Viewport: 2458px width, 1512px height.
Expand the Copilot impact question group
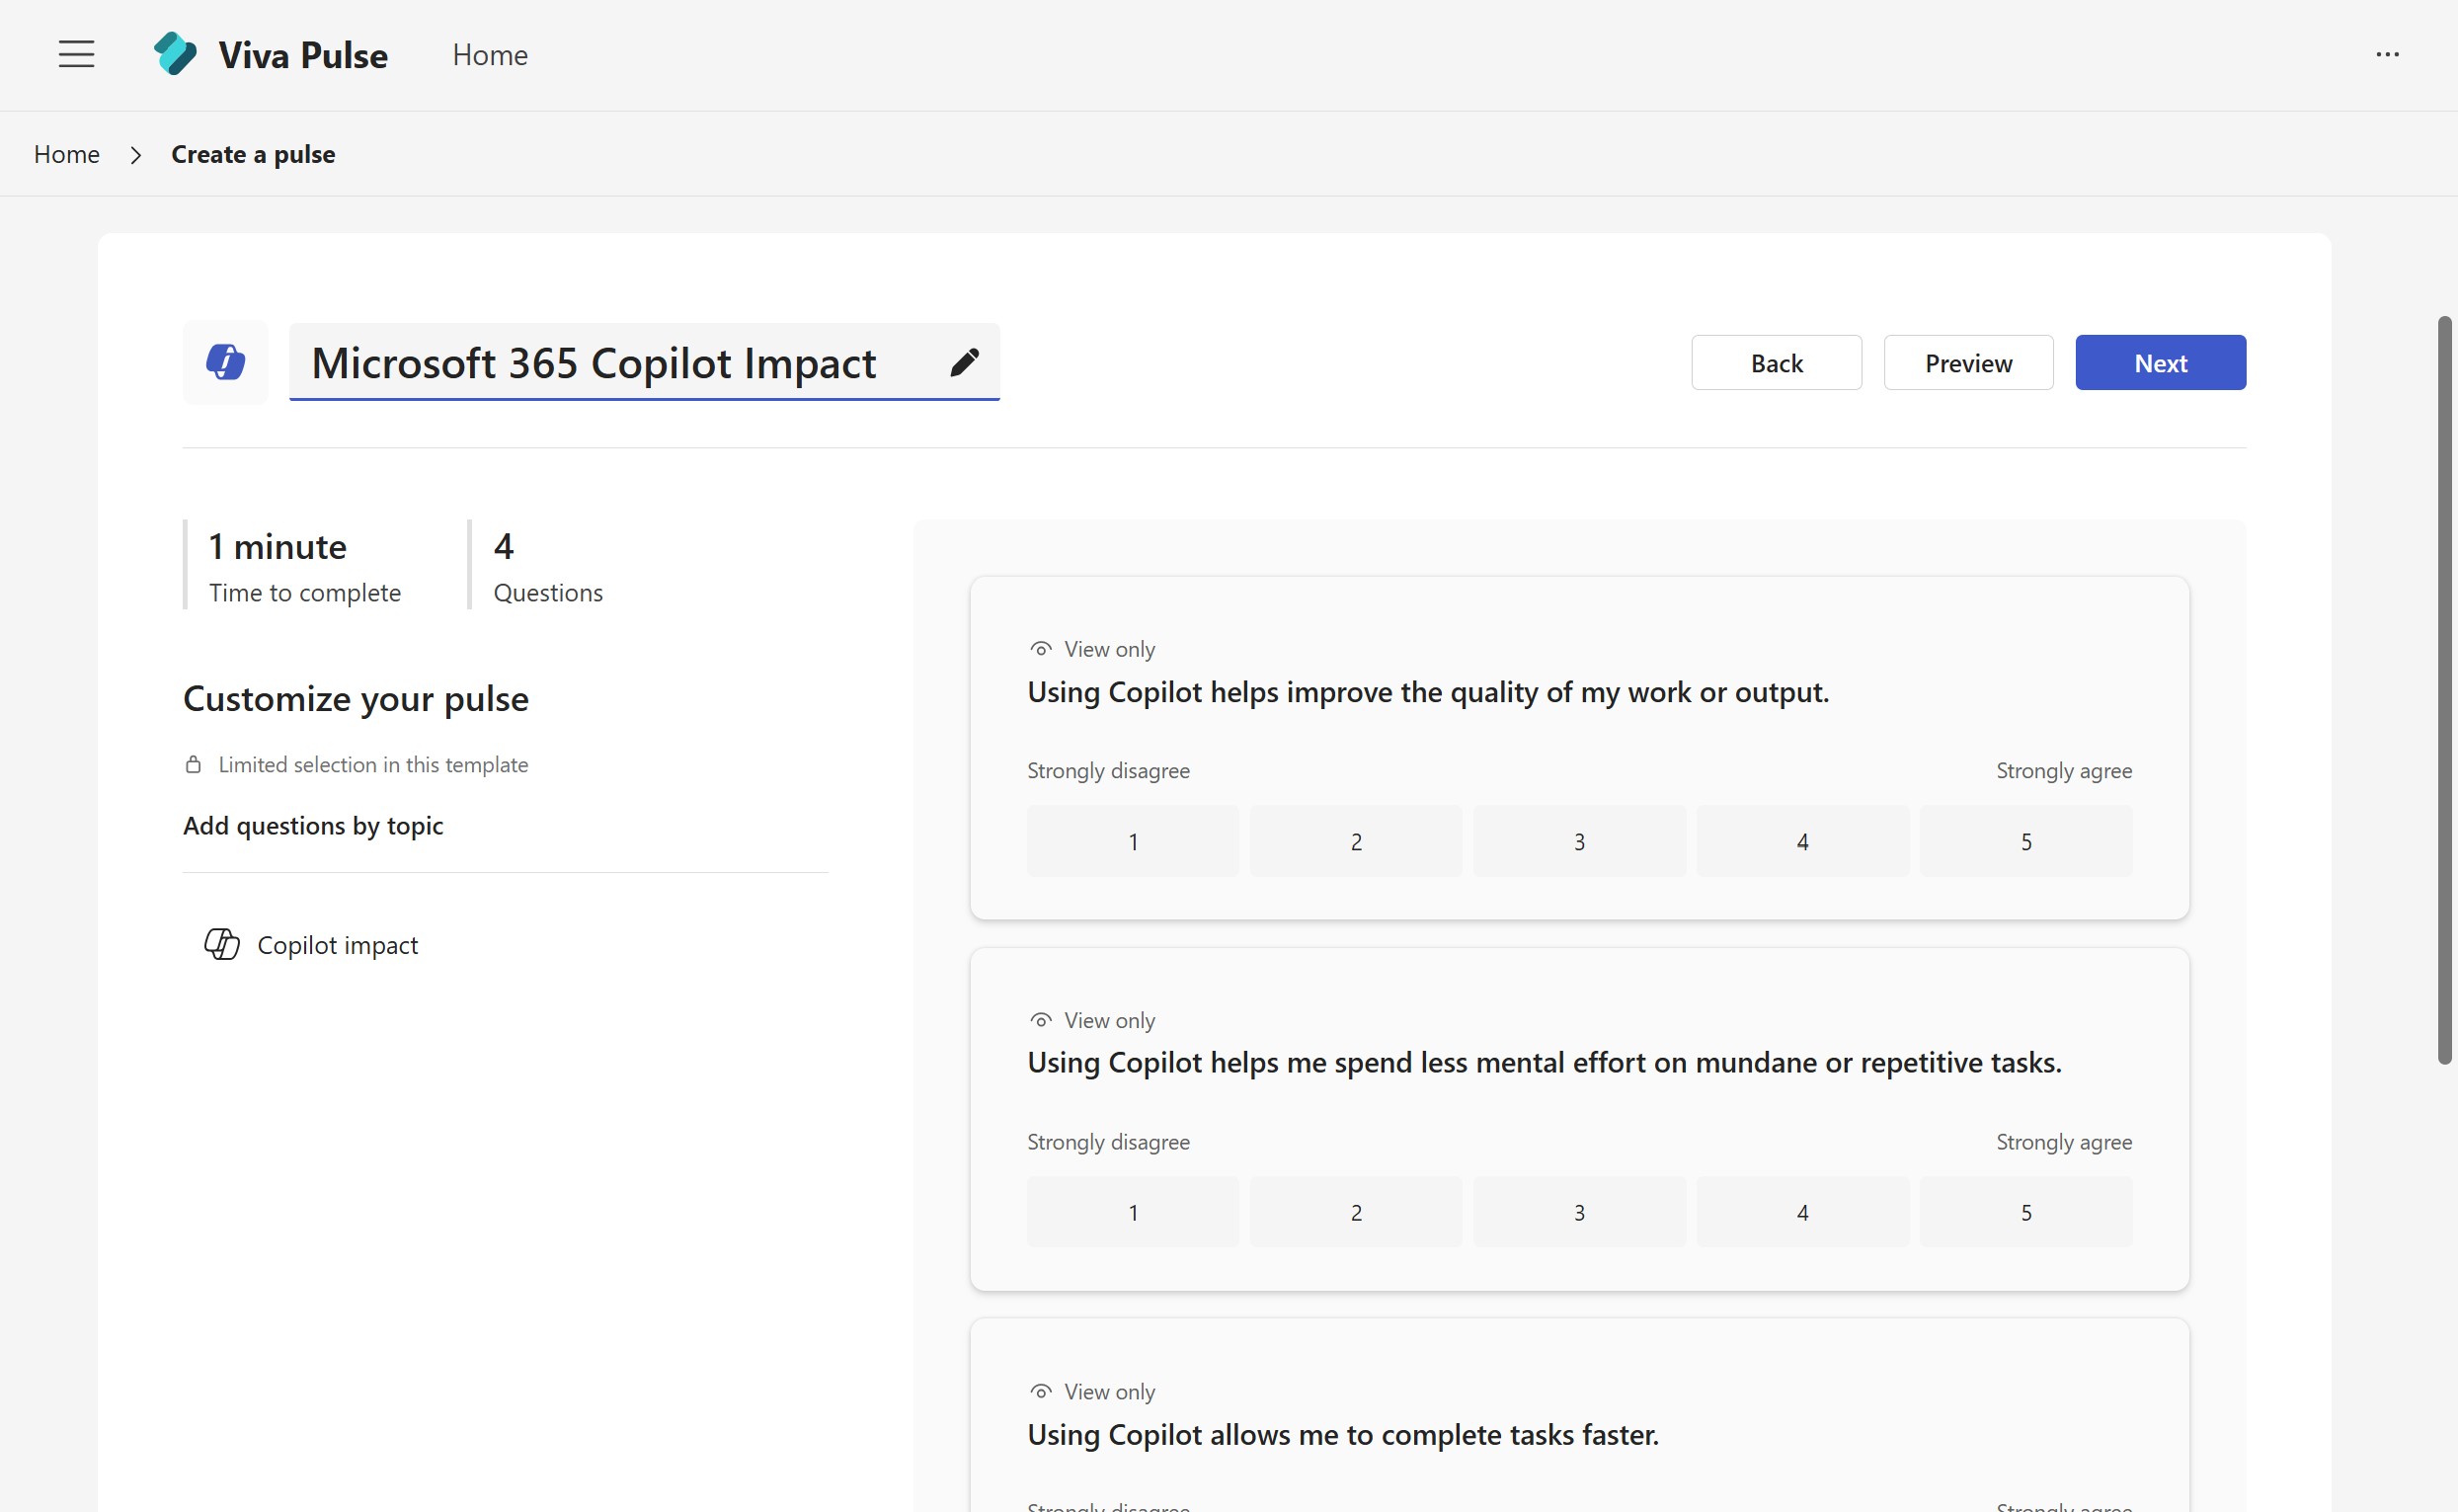pos(338,944)
